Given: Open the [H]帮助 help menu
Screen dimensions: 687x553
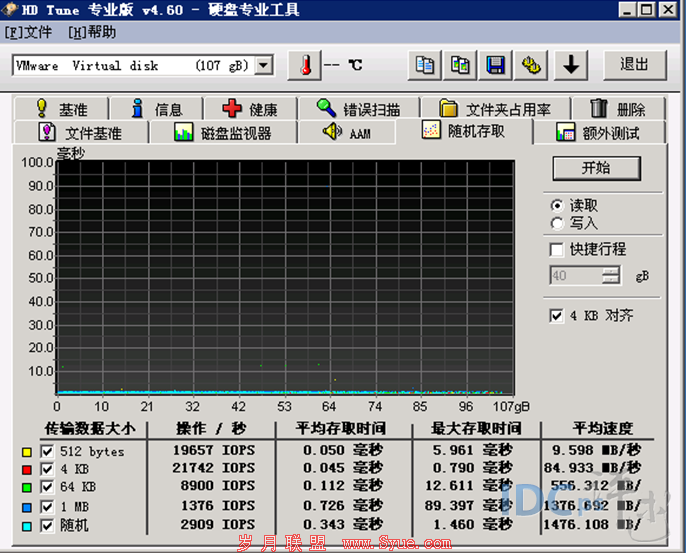Looking at the screenshot, I should pos(92,32).
